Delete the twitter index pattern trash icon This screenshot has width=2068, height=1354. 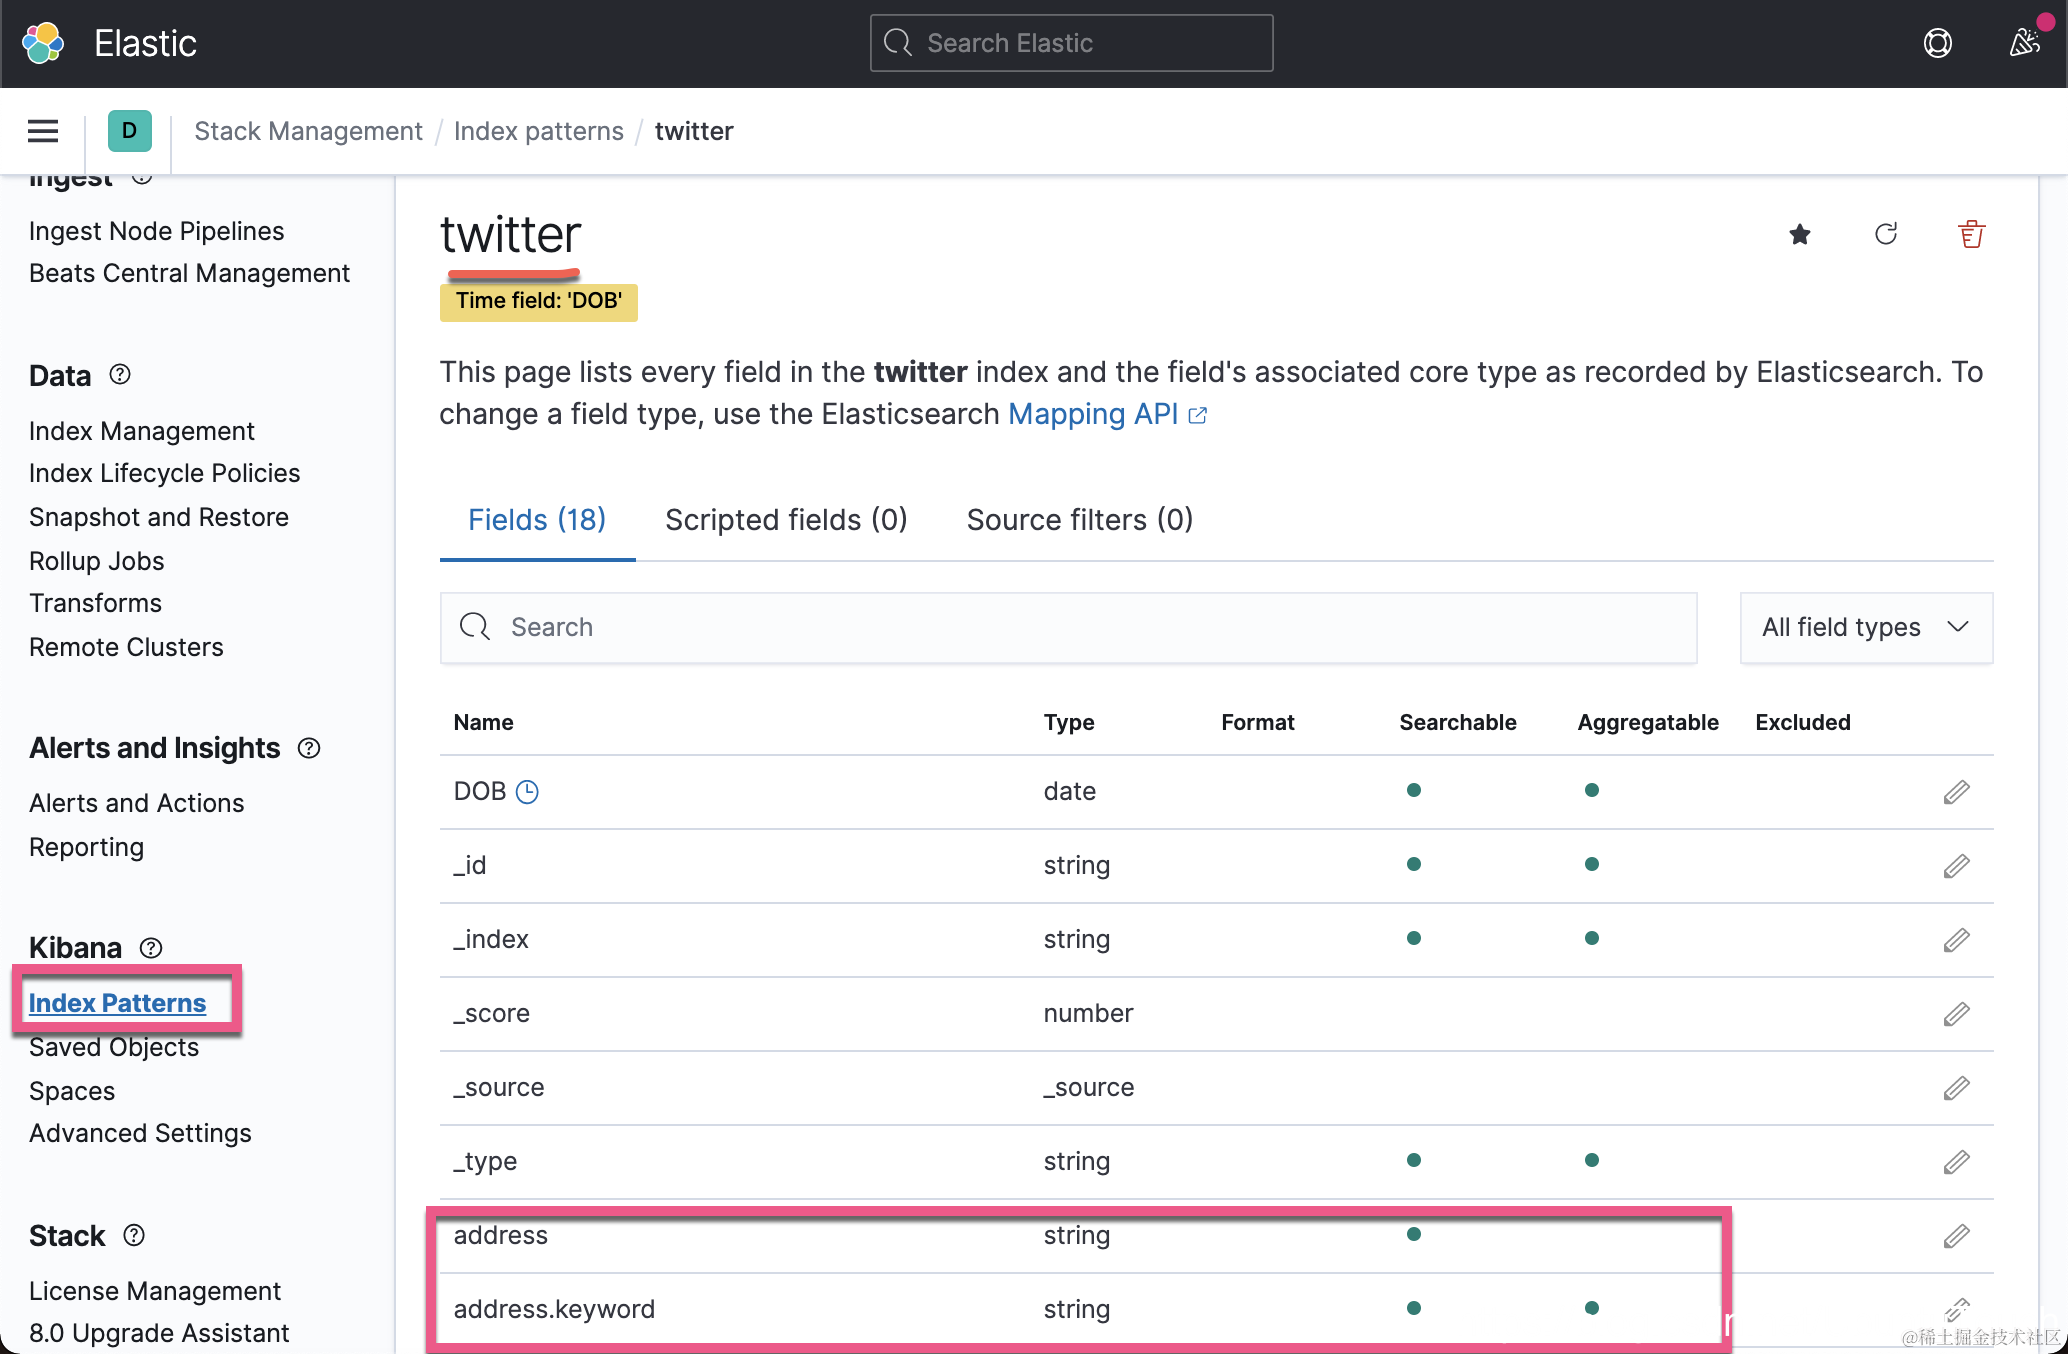[1971, 234]
